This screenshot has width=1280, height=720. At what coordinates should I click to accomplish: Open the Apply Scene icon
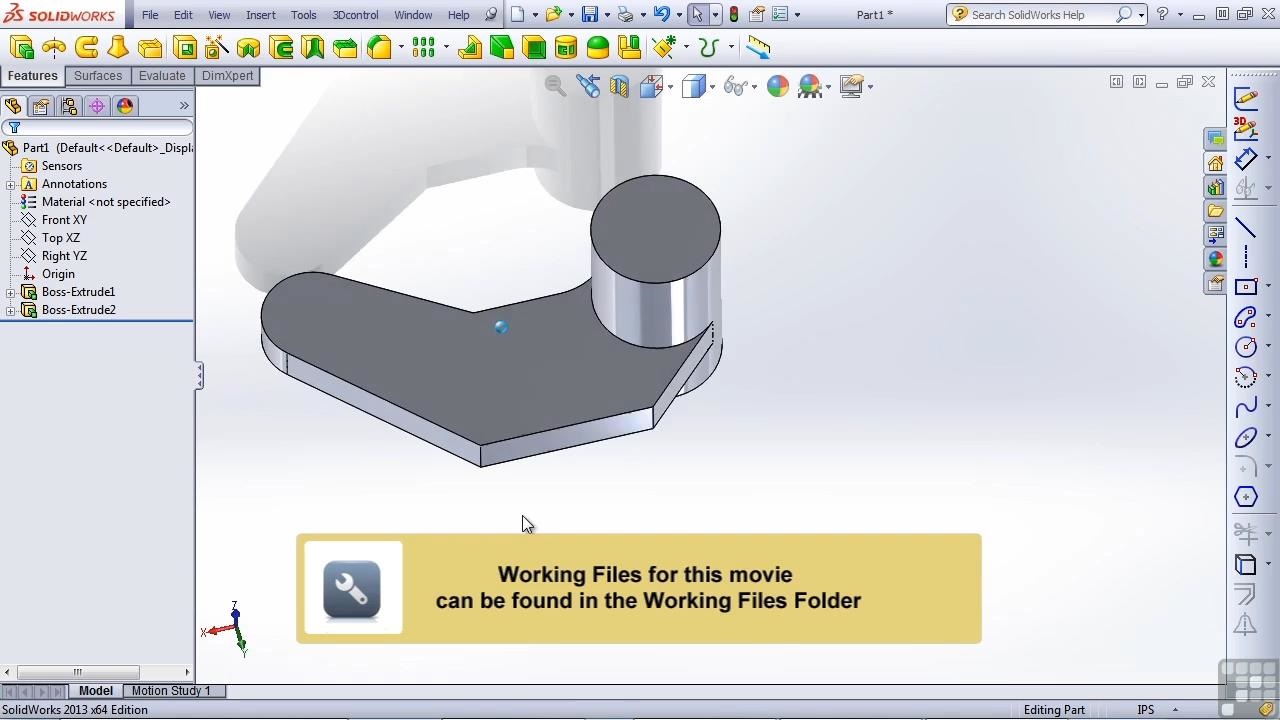coord(809,86)
